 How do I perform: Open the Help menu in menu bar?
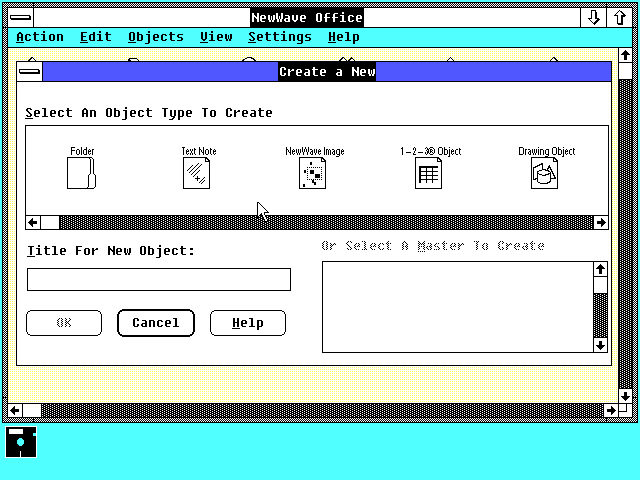[x=344, y=37]
